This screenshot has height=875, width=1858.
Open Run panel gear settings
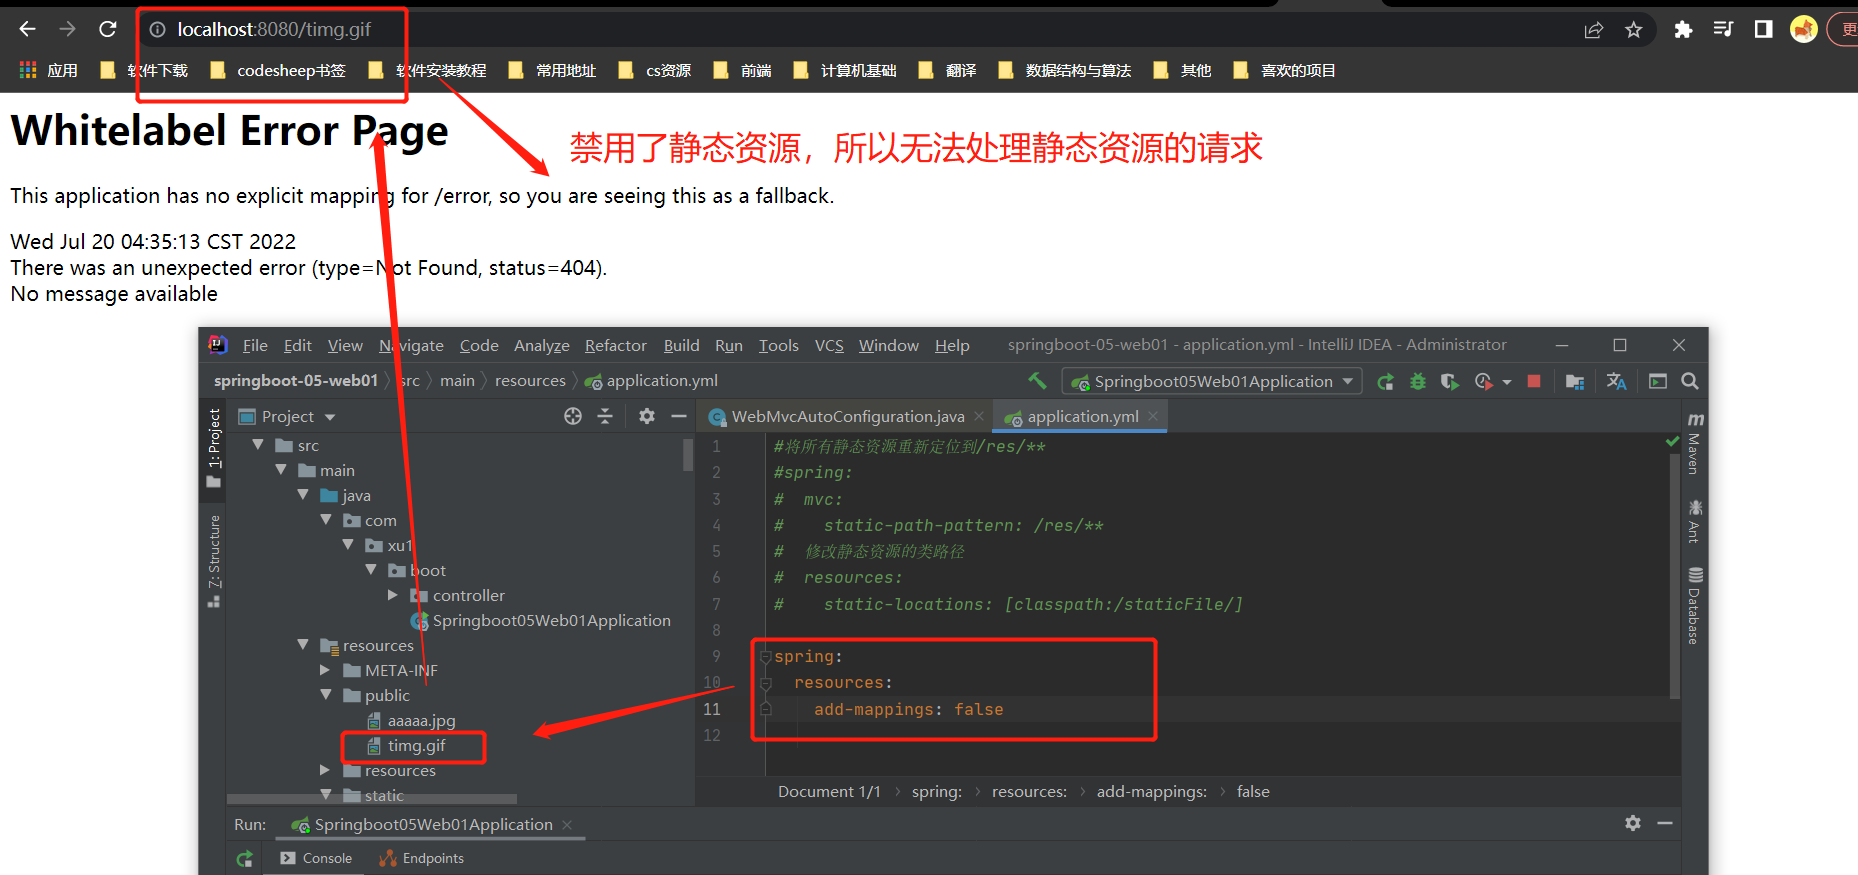(1633, 823)
